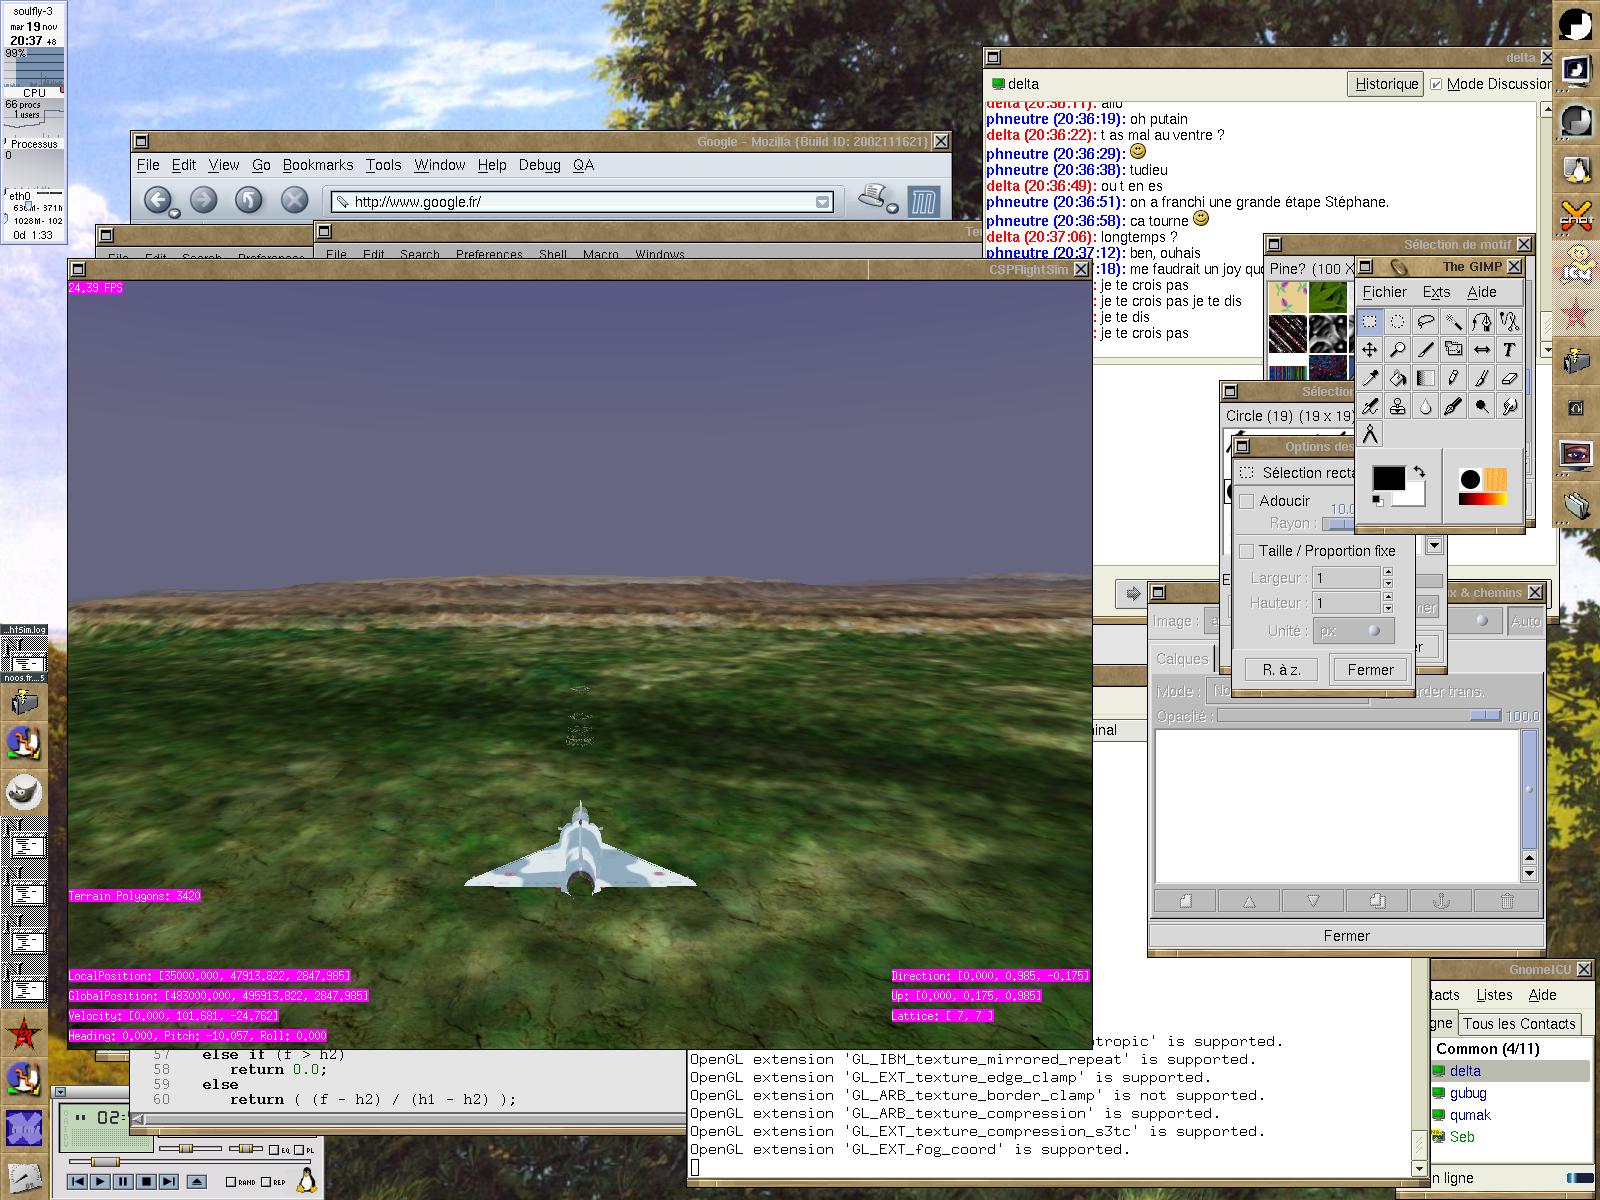Viewport: 1600px width, 1200px height.
Task: Enable REP repeat in media player
Action: (x=266, y=1182)
